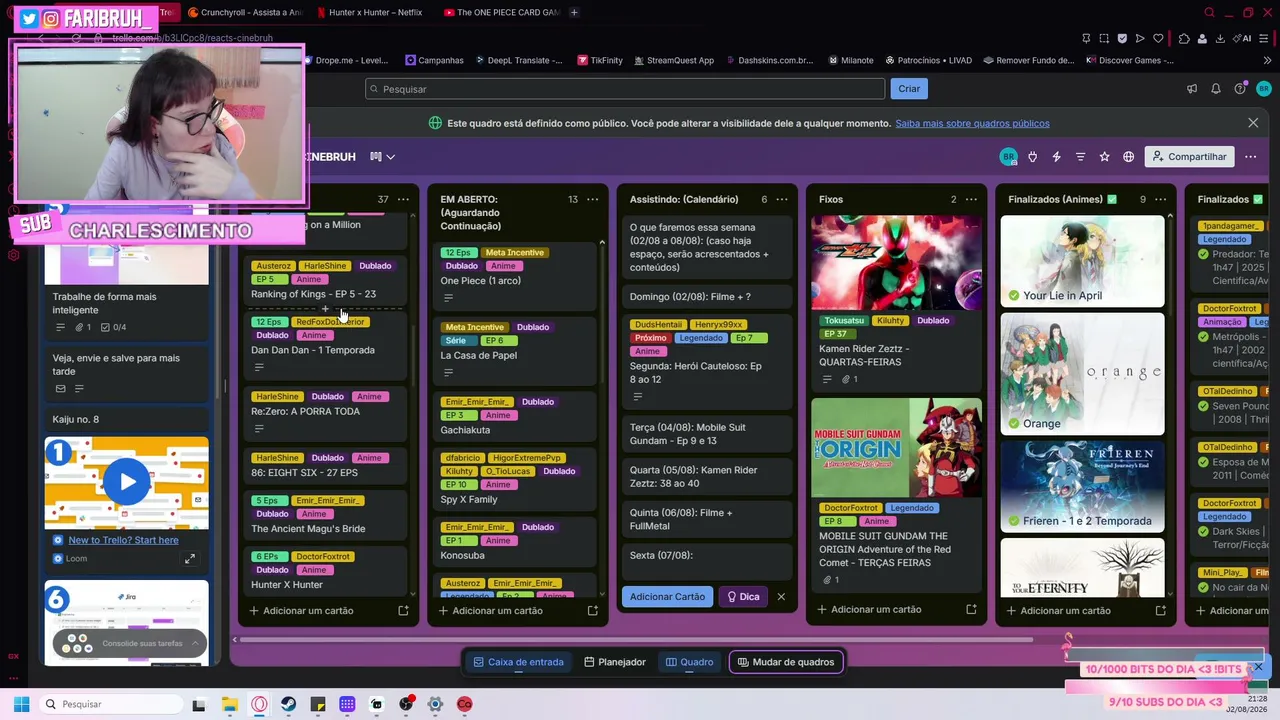Viewport: 1280px width, 720px height.
Task: Focus the Windows taskbar search box
Action: click(112, 704)
